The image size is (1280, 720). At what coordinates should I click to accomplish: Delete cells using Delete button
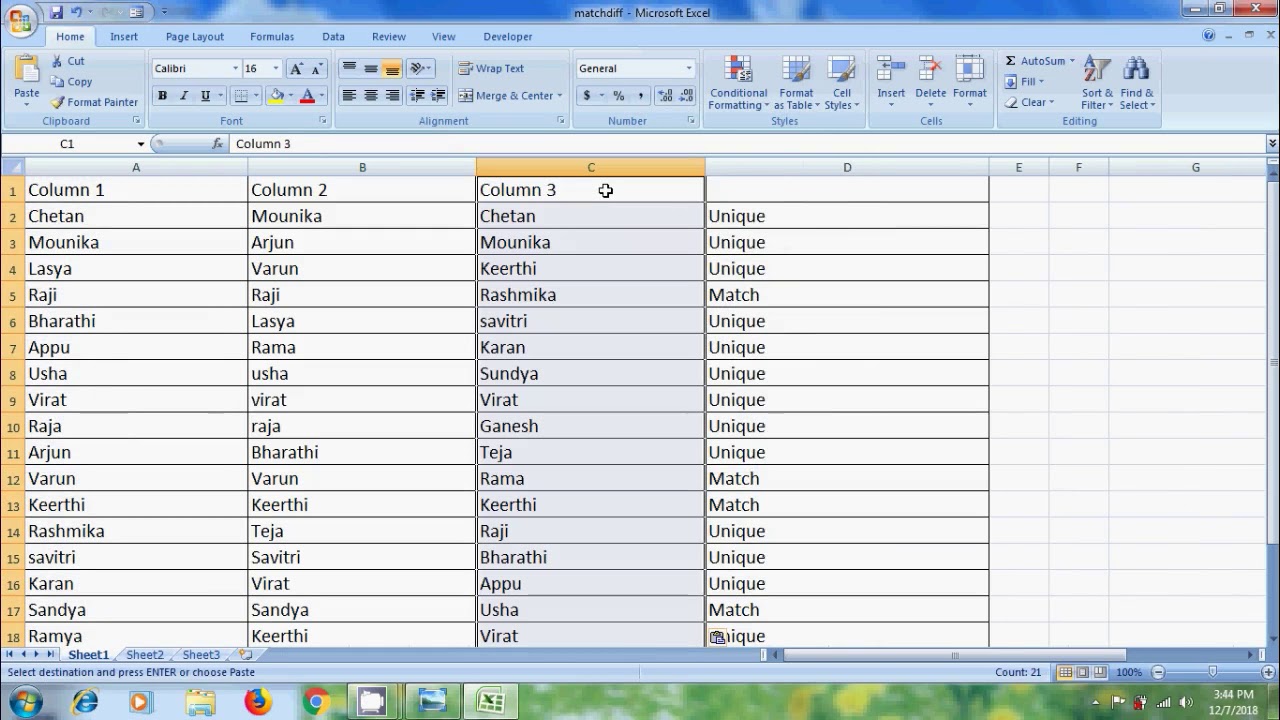[930, 83]
